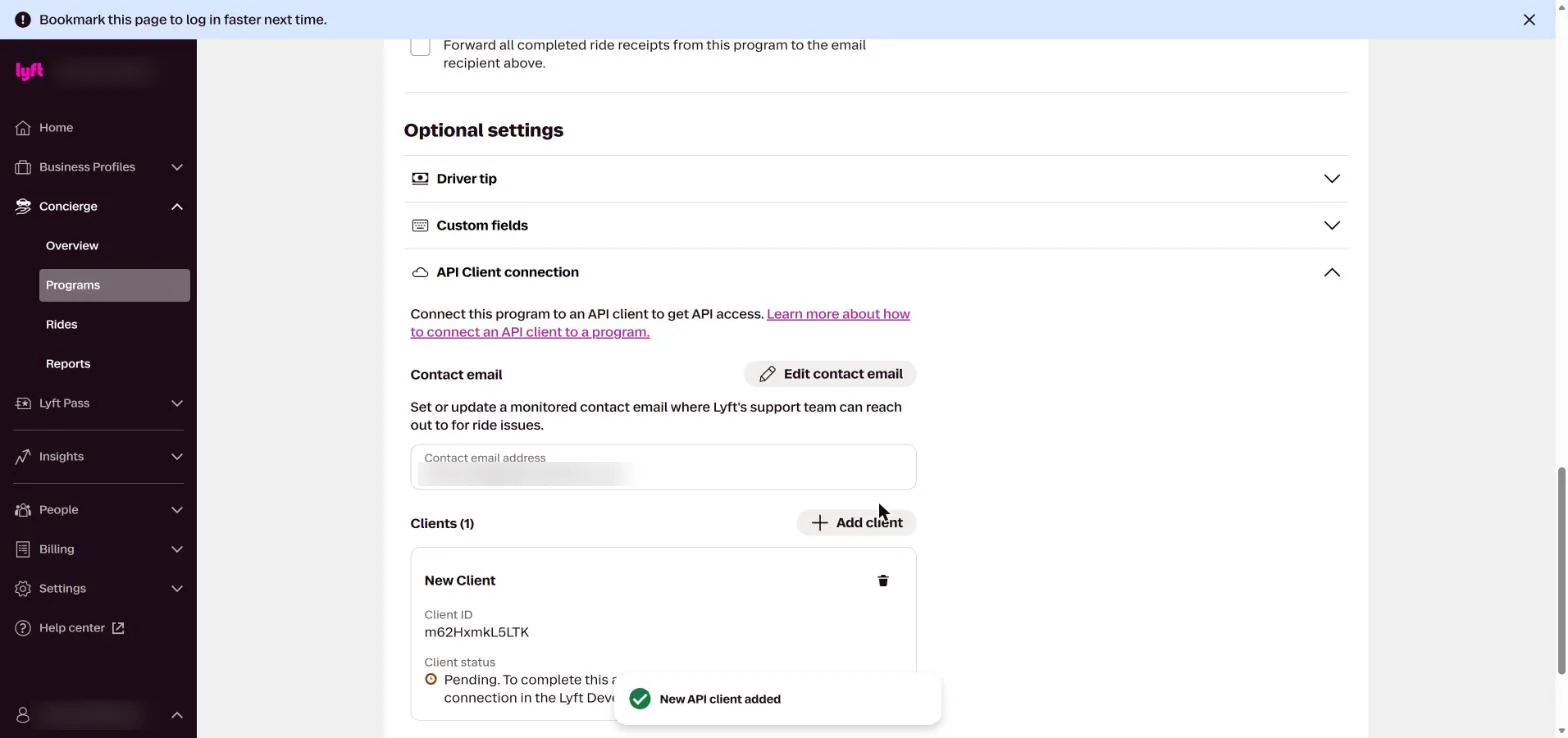Screen dimensions: 1568x738
Task: Click the alert icon in bookmark banner
Action: click(23, 20)
